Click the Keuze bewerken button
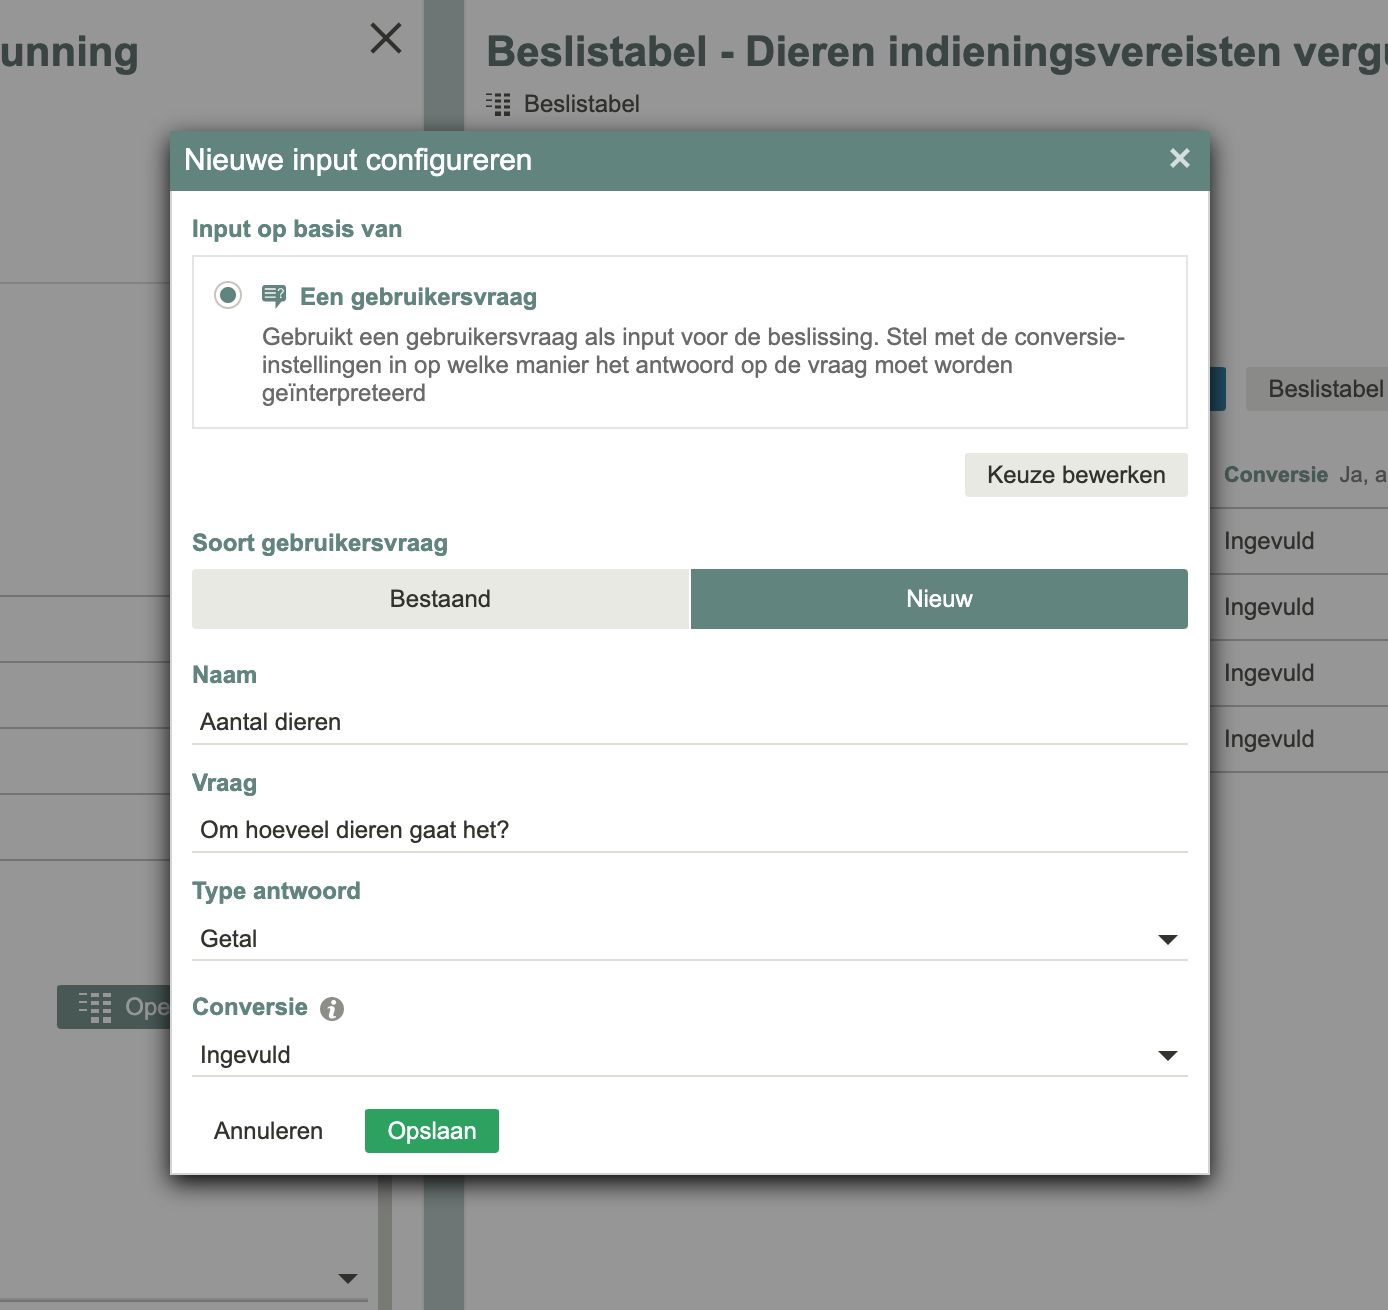Viewport: 1388px width, 1310px height. [x=1075, y=474]
